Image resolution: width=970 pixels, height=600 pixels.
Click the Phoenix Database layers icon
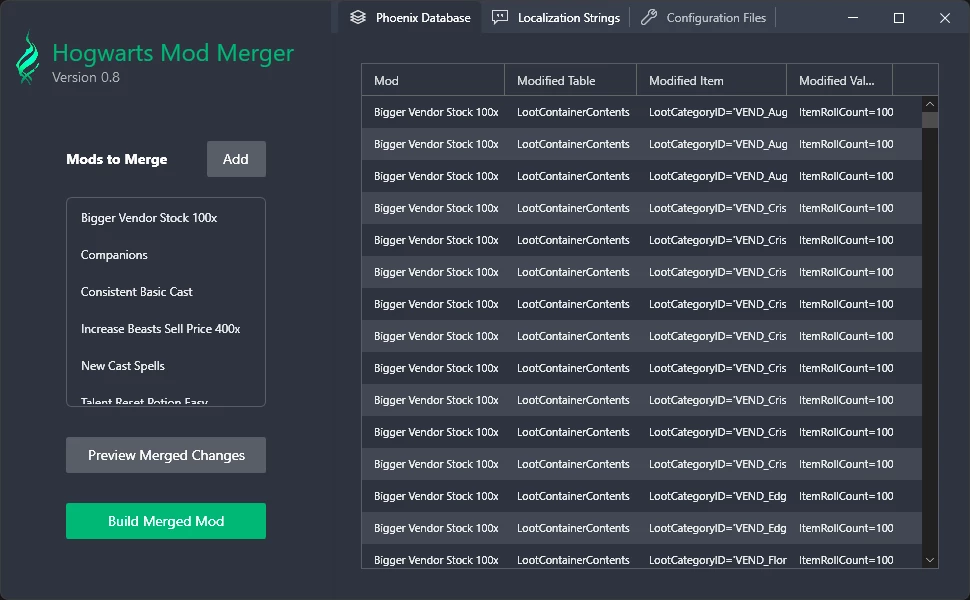click(358, 18)
